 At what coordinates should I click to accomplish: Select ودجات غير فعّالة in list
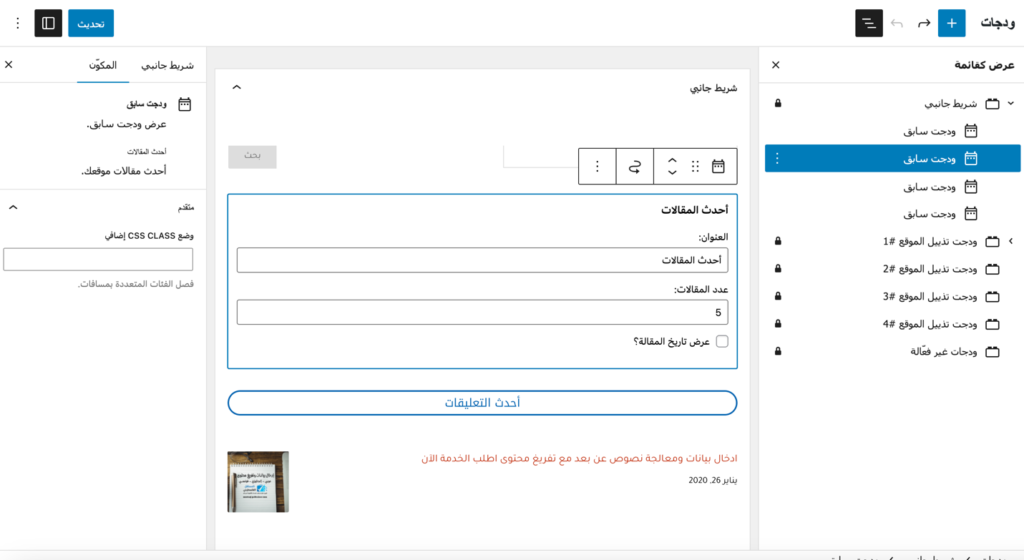[x=892, y=351]
